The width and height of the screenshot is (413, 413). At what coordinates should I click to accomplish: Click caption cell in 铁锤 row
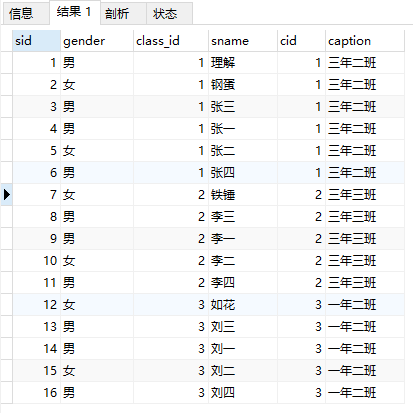365,194
